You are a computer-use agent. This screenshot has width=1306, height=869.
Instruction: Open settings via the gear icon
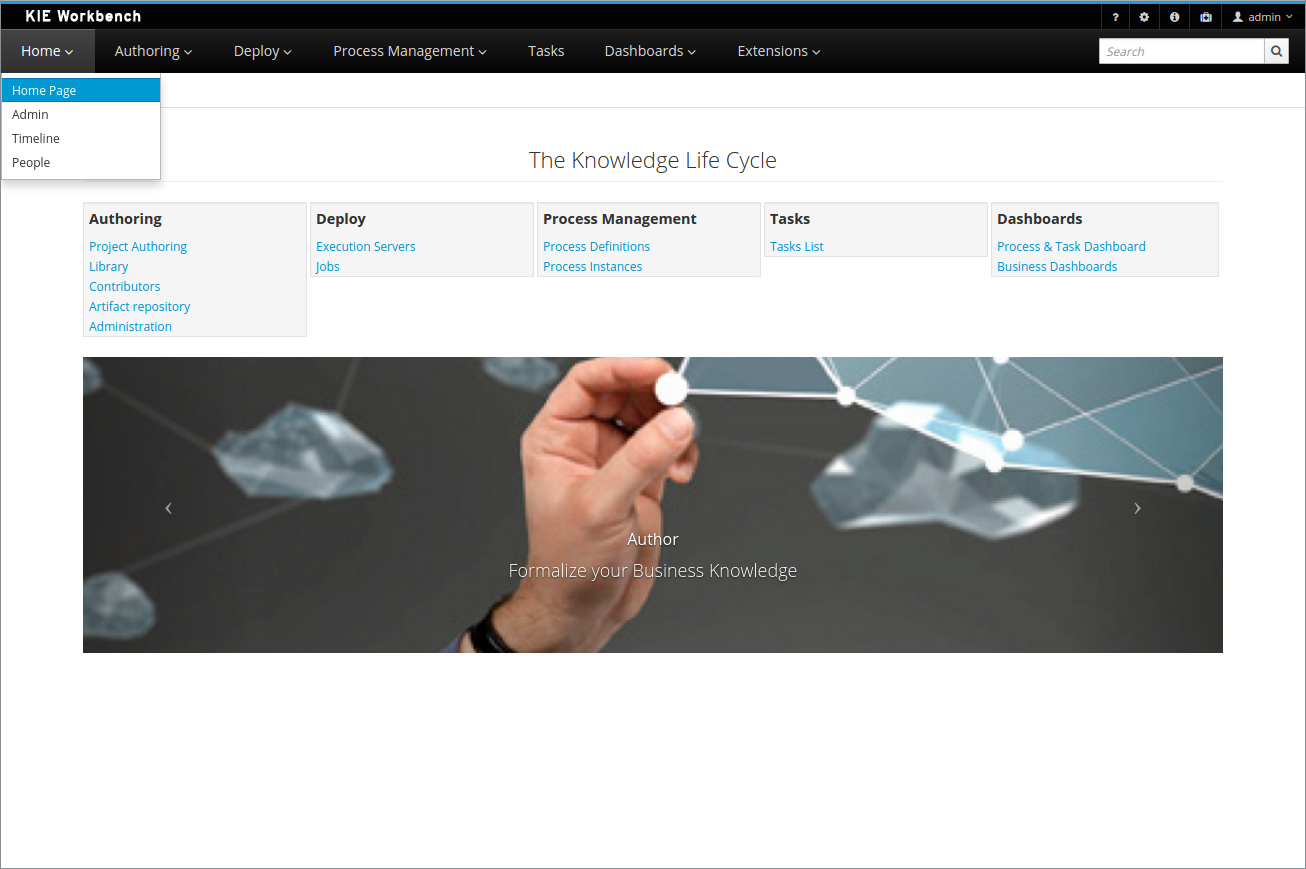(x=1144, y=17)
